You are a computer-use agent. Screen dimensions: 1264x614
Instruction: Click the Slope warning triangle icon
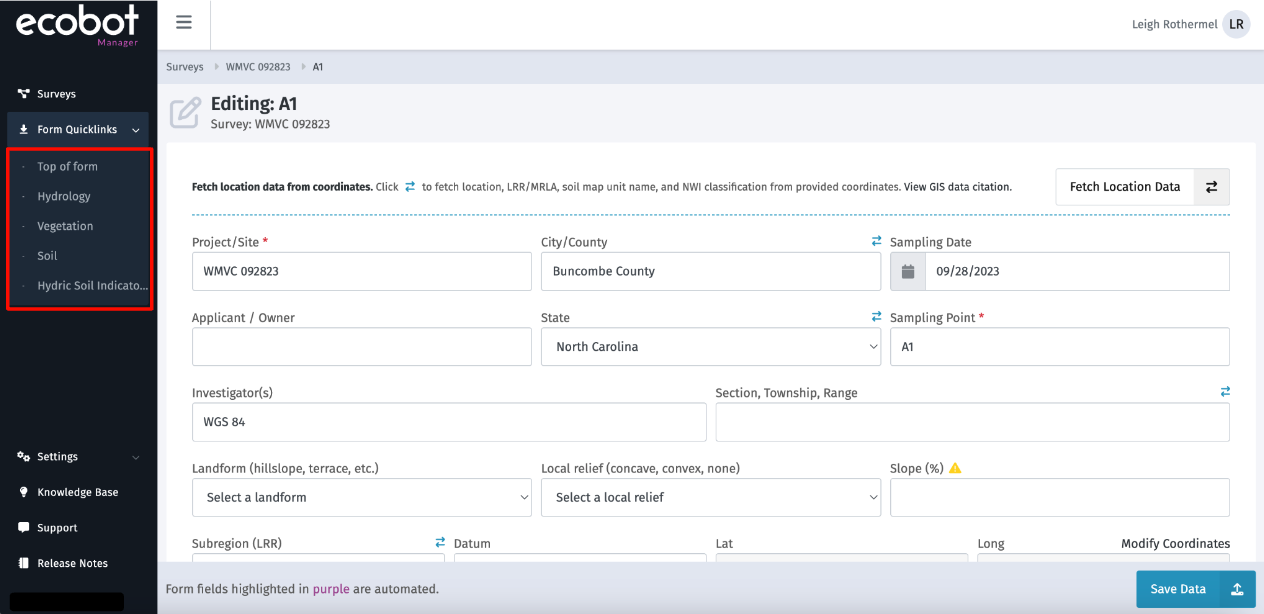955,468
